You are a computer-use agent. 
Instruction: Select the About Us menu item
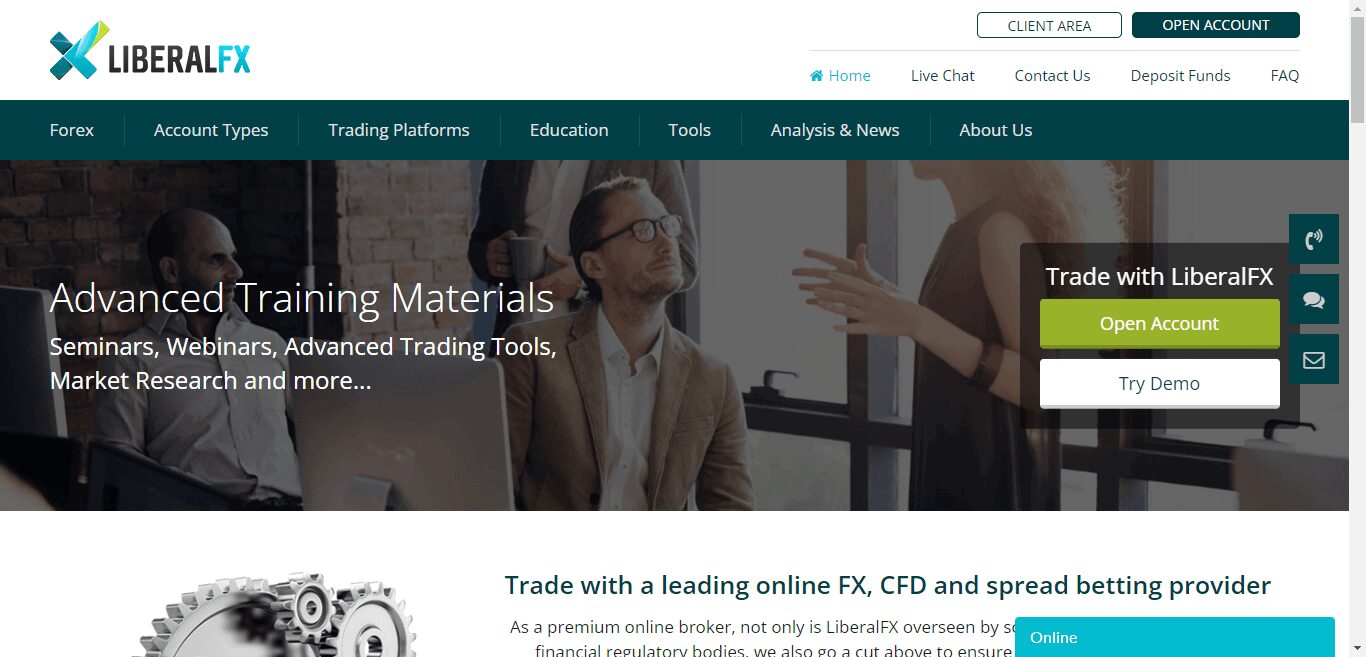click(x=996, y=130)
